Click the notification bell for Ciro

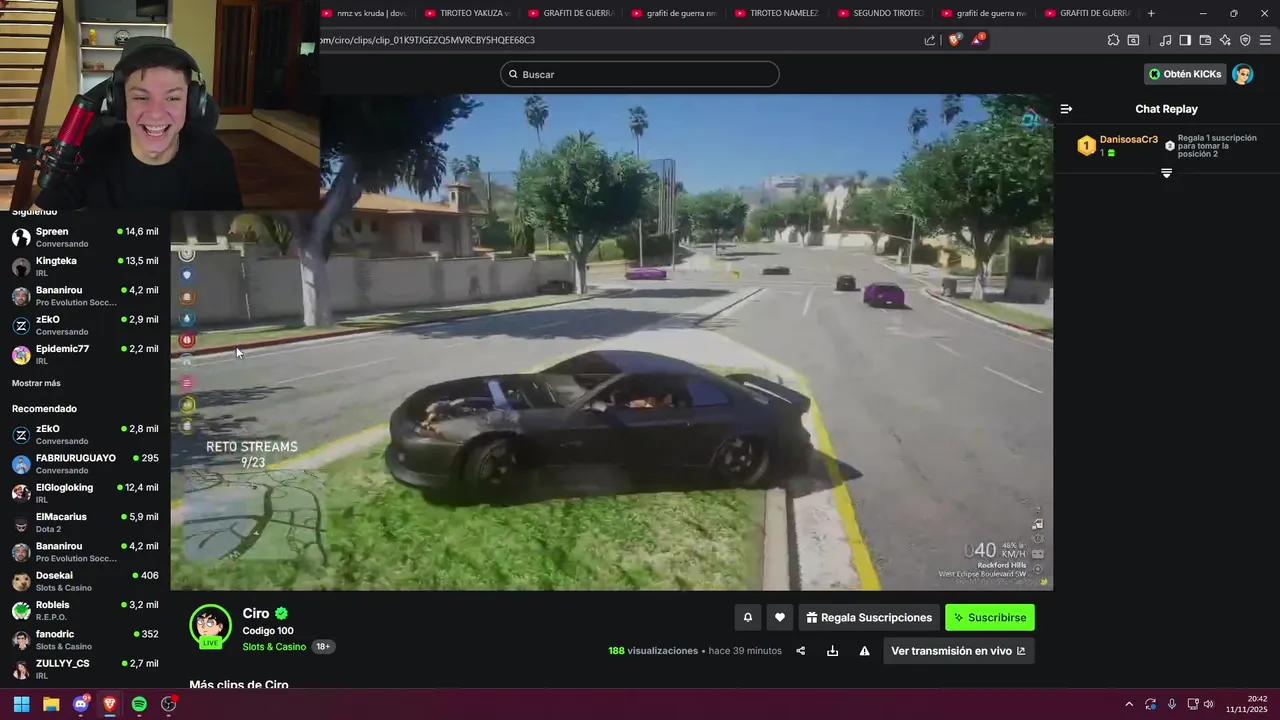747,618
